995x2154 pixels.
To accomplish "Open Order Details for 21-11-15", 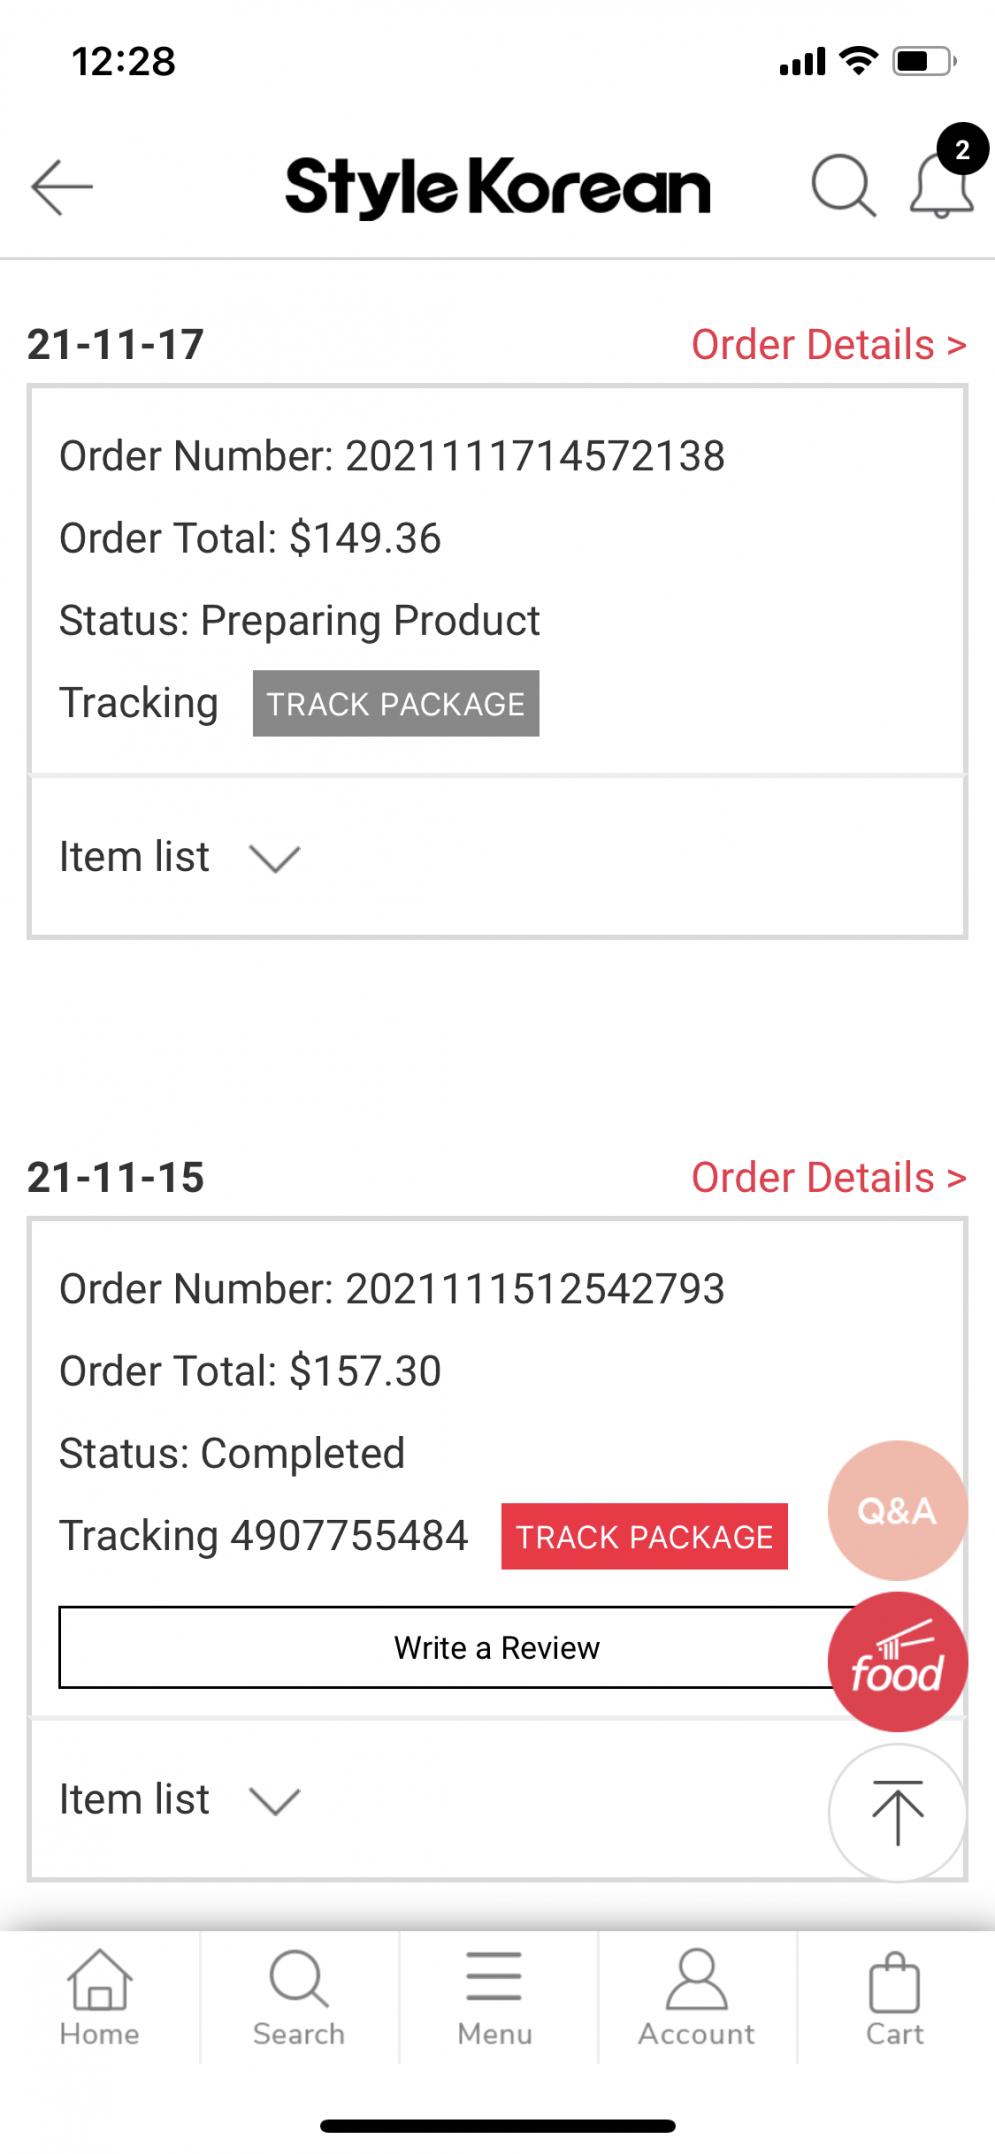I will 828,1177.
